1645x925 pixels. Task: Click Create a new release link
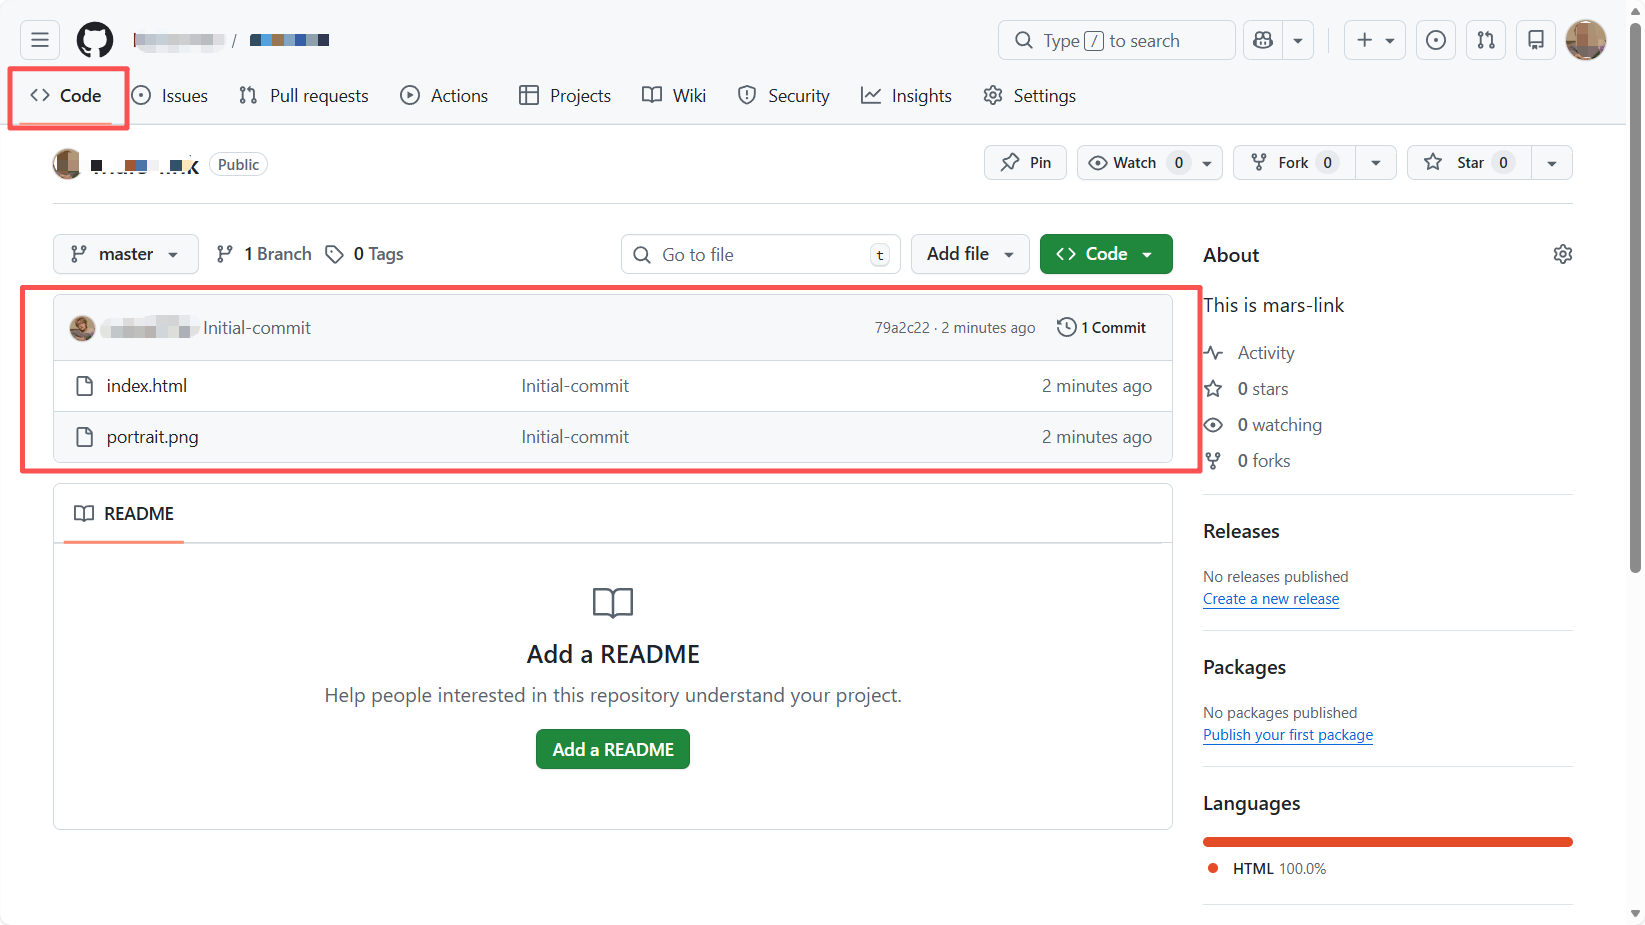pos(1270,599)
